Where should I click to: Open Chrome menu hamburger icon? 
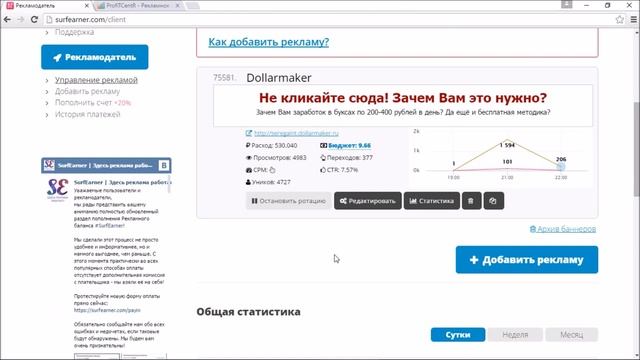(633, 19)
